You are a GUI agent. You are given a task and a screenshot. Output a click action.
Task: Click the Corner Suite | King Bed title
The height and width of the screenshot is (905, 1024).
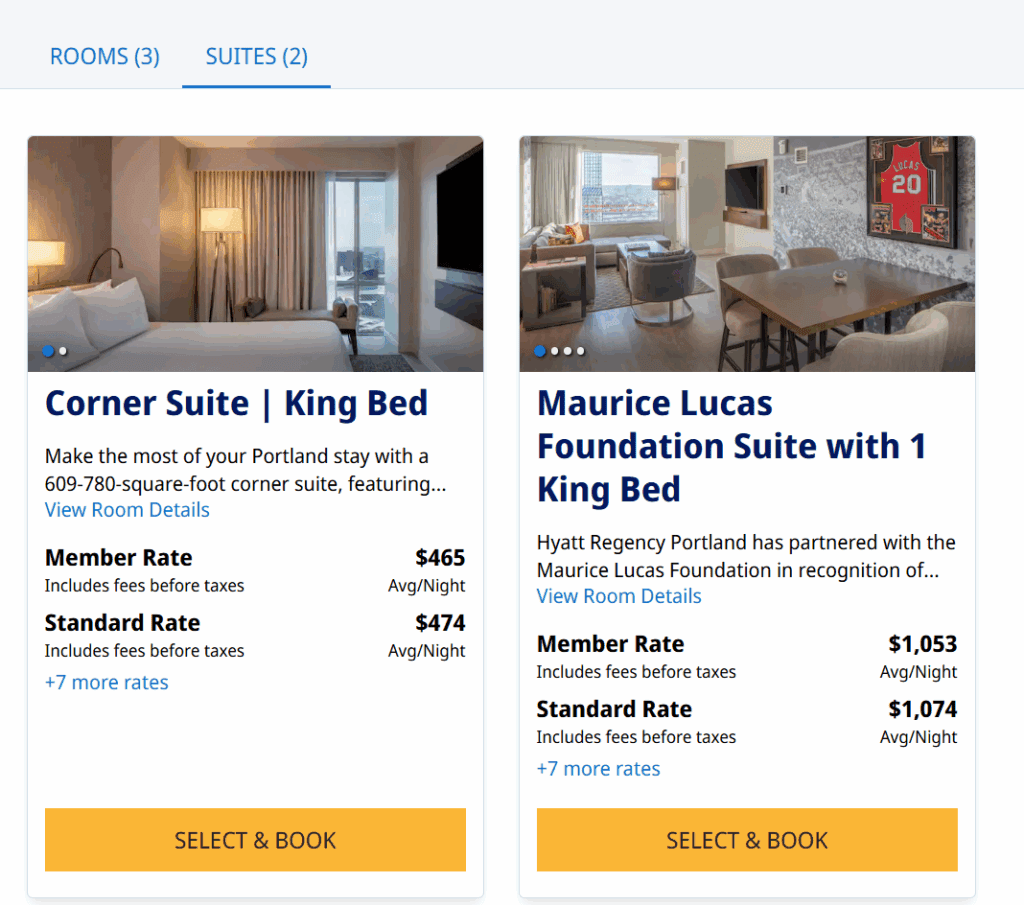[236, 403]
